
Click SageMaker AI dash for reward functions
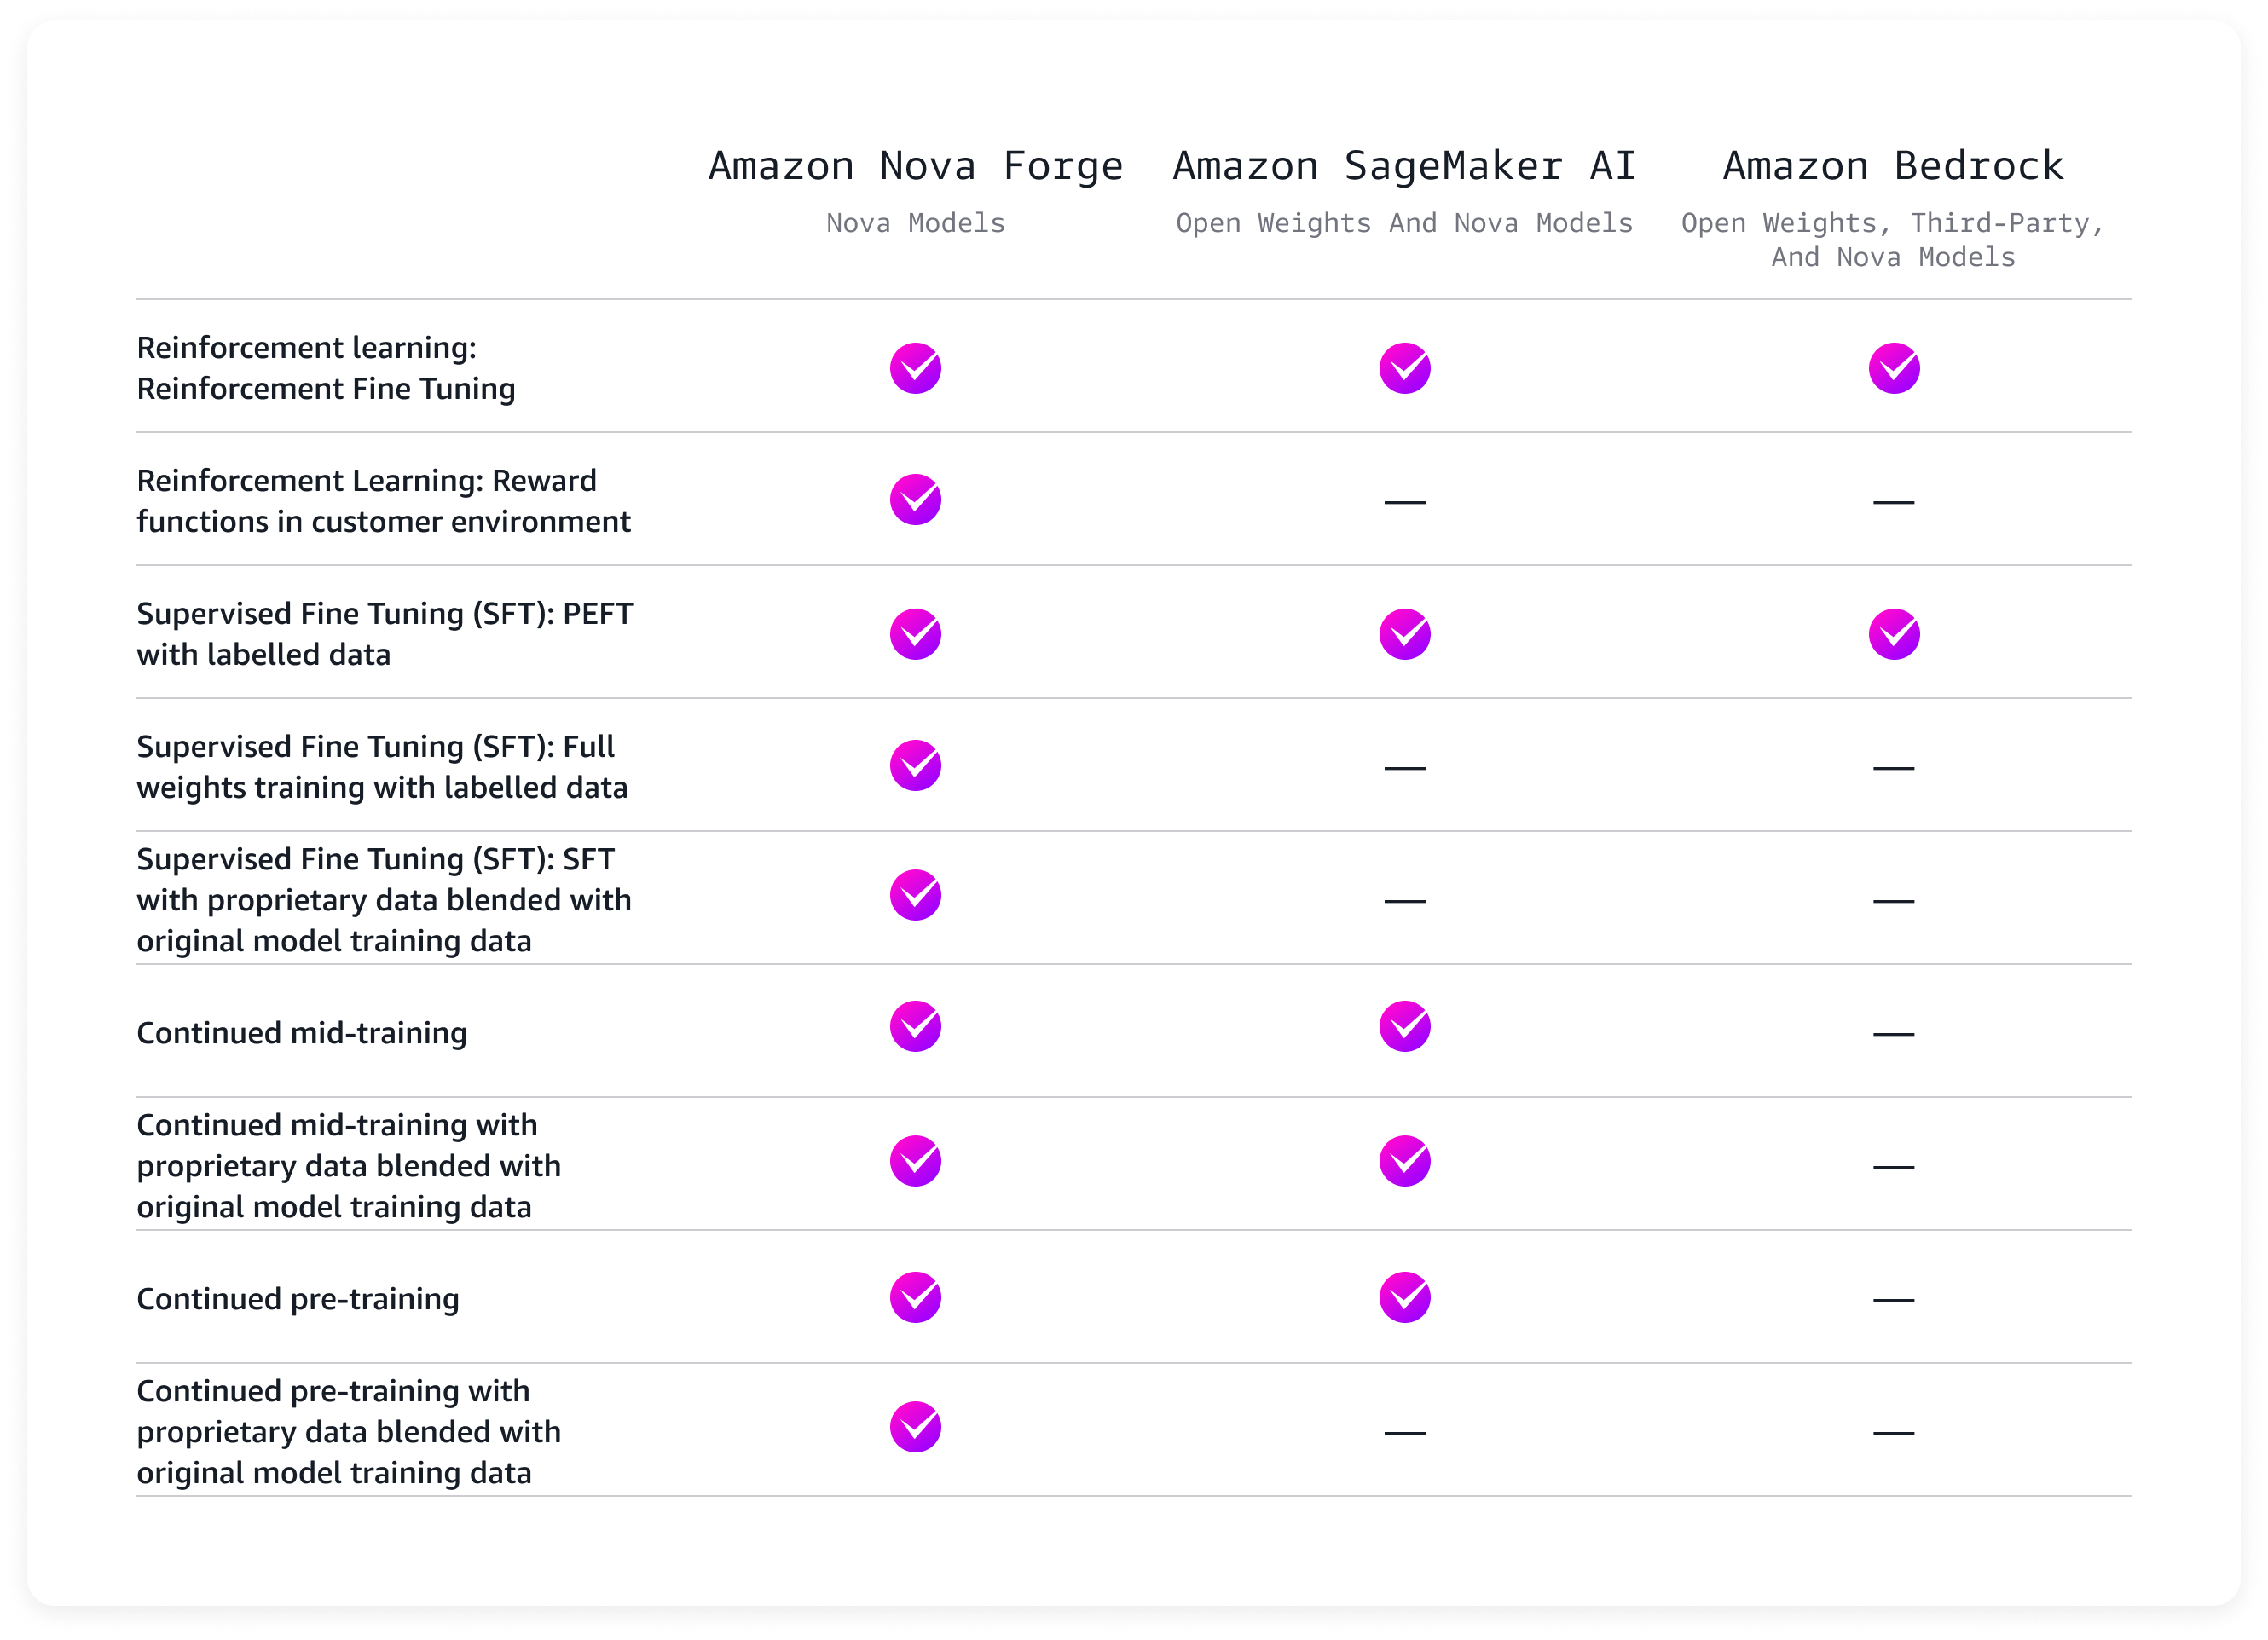click(x=1404, y=502)
